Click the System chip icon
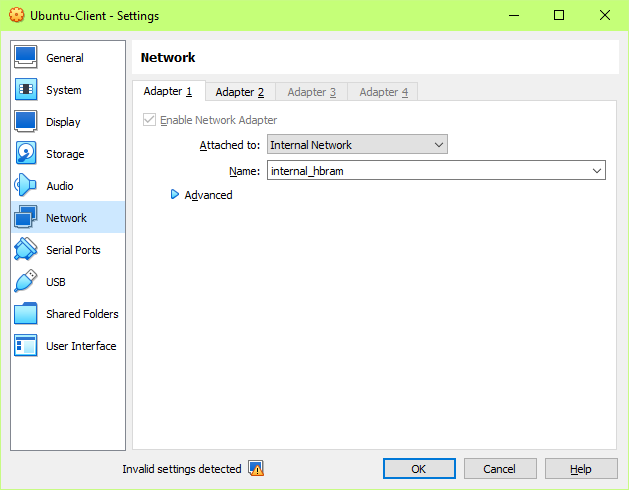629x490 pixels. [26, 89]
